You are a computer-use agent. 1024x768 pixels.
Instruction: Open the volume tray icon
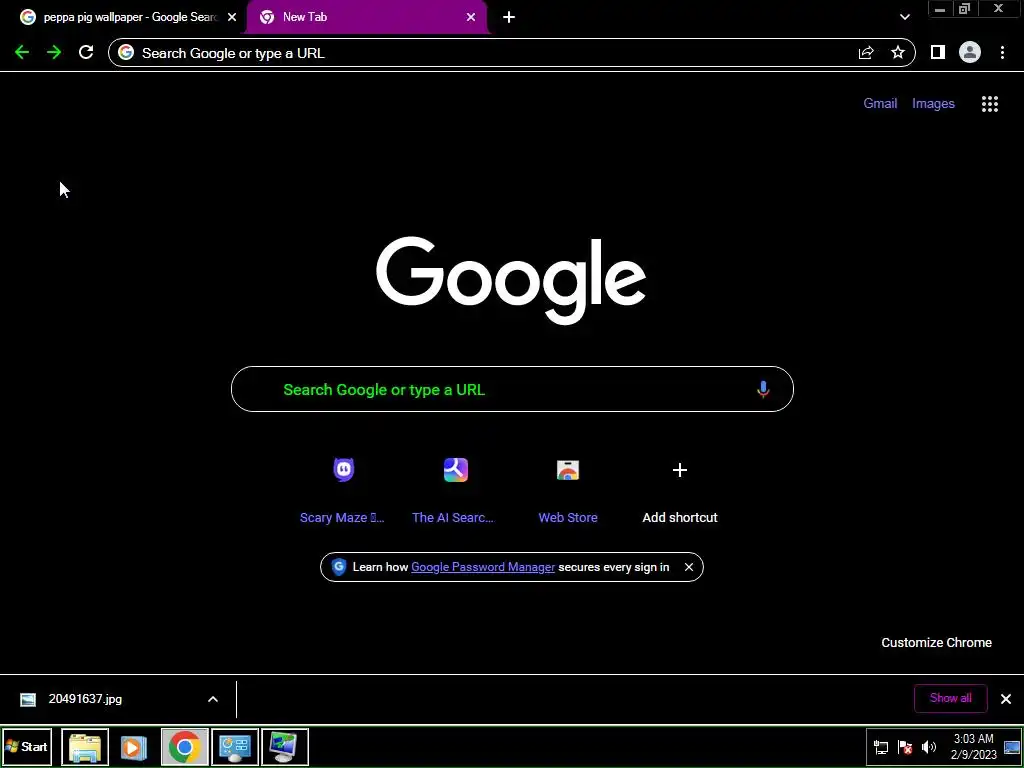tap(929, 747)
